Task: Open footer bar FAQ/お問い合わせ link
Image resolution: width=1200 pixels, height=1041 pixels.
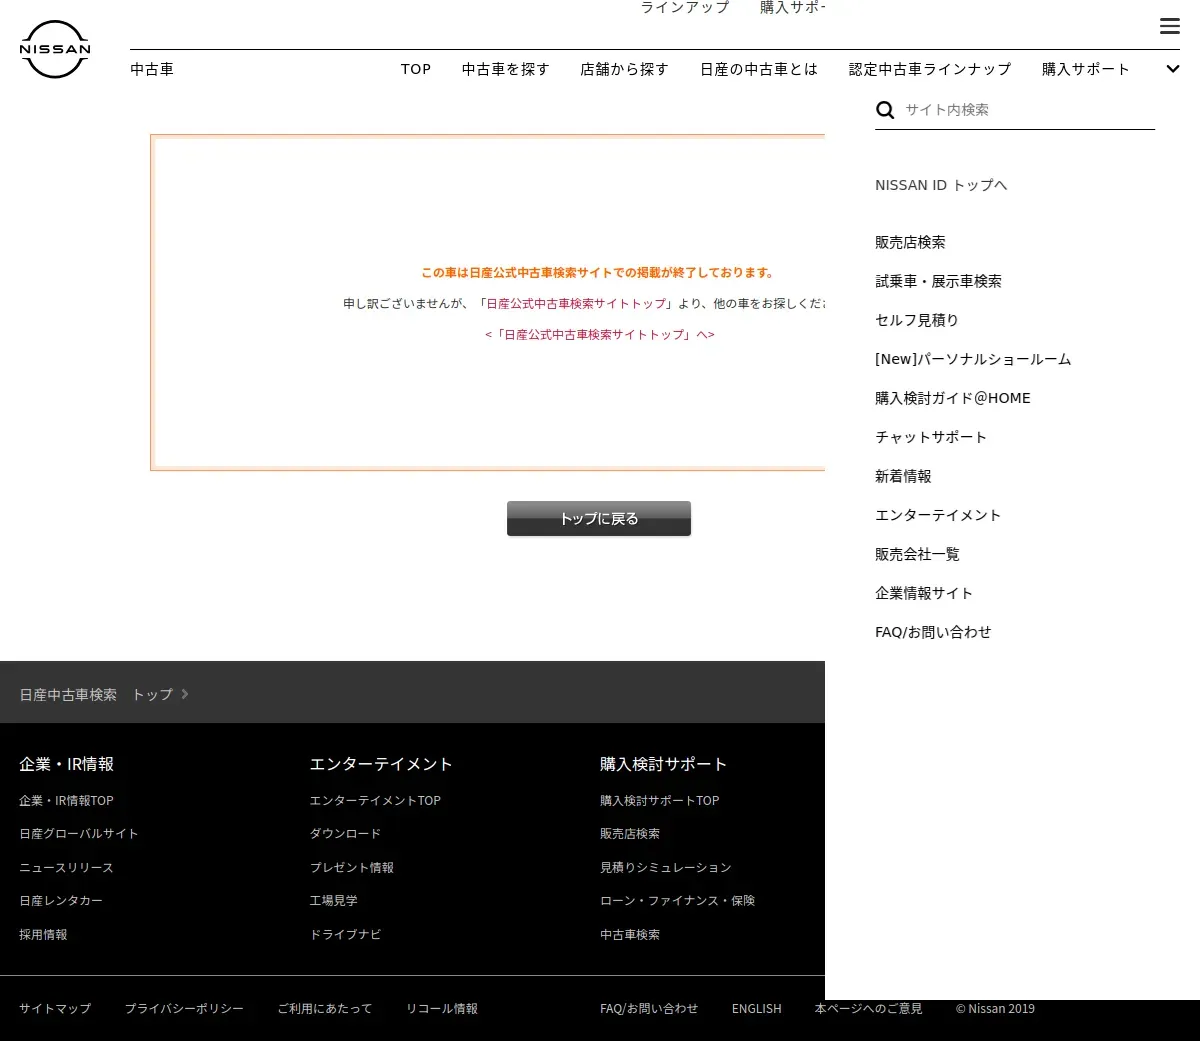Action: [649, 1008]
